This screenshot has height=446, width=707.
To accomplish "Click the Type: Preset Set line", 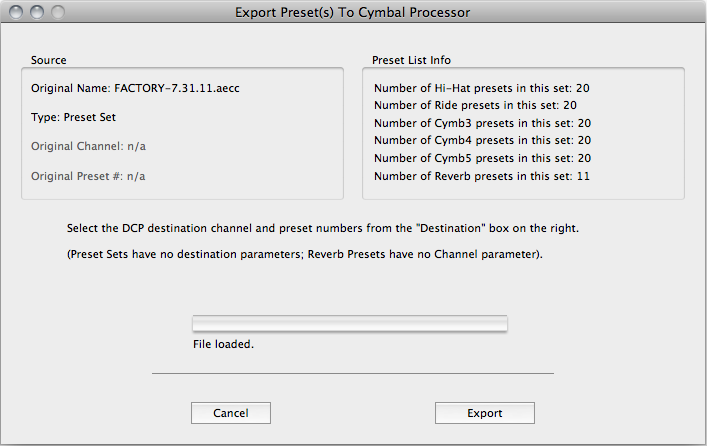I will point(73,117).
